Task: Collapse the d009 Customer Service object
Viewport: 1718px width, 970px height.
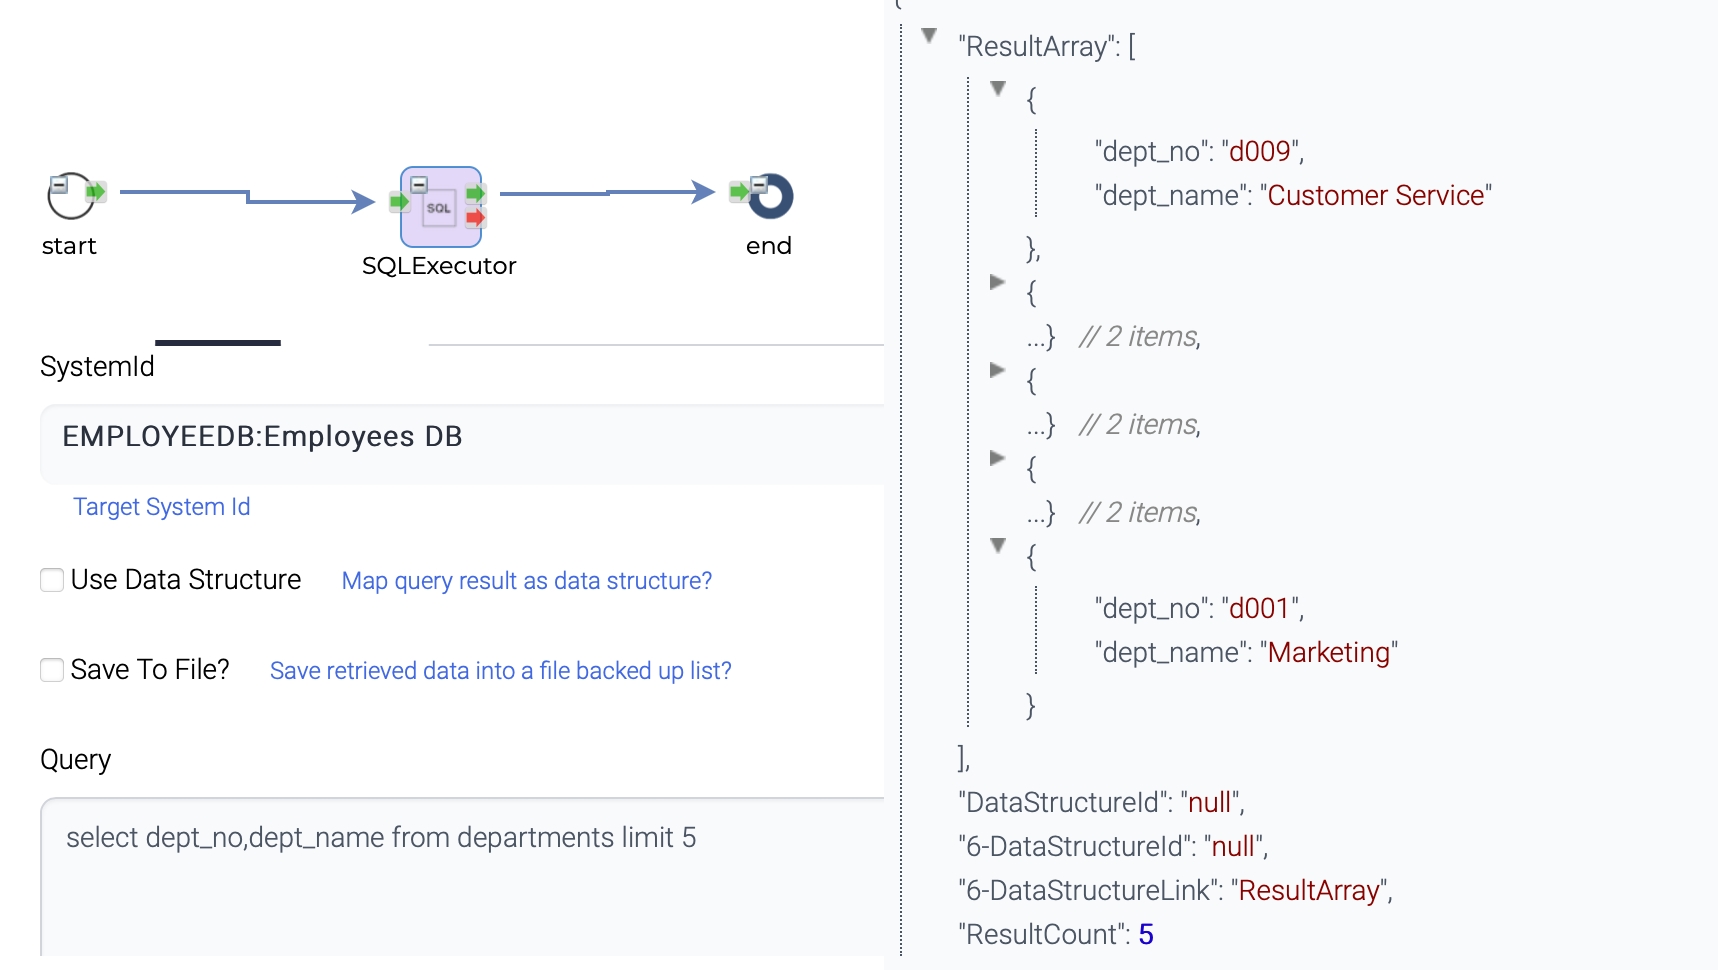Action: [x=997, y=88]
